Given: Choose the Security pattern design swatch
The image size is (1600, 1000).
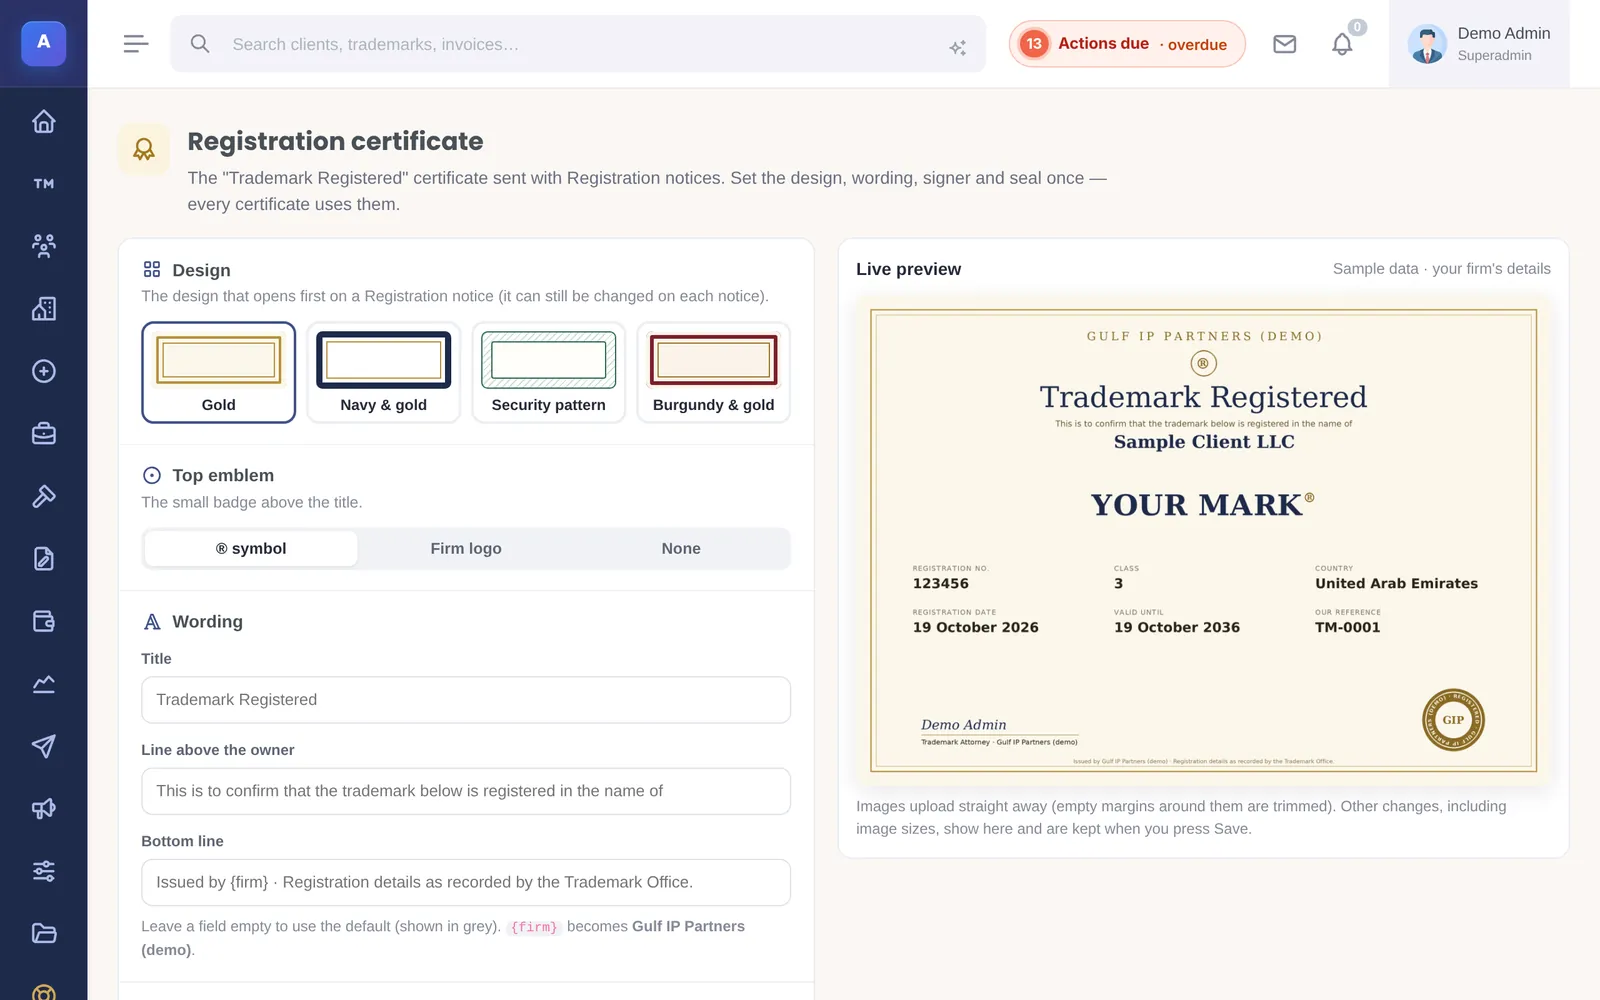Looking at the screenshot, I should 549,372.
